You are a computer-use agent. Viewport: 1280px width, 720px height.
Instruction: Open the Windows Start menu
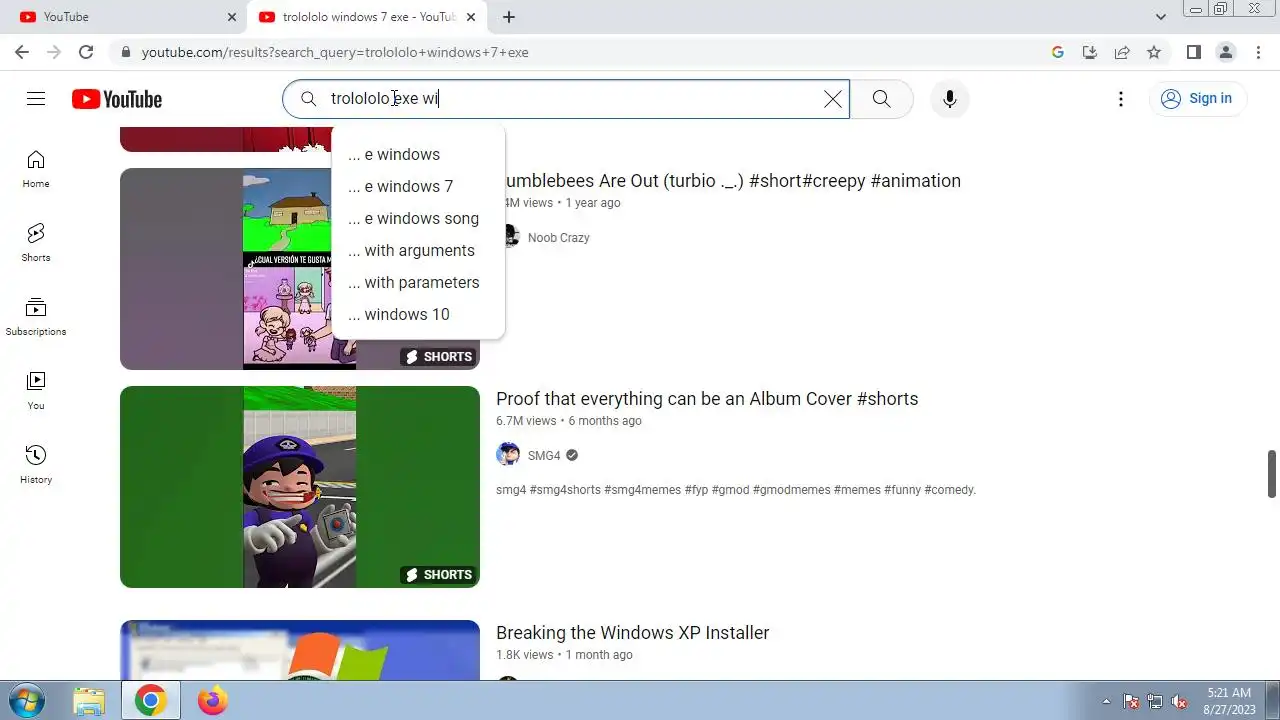pyautogui.click(x=26, y=700)
